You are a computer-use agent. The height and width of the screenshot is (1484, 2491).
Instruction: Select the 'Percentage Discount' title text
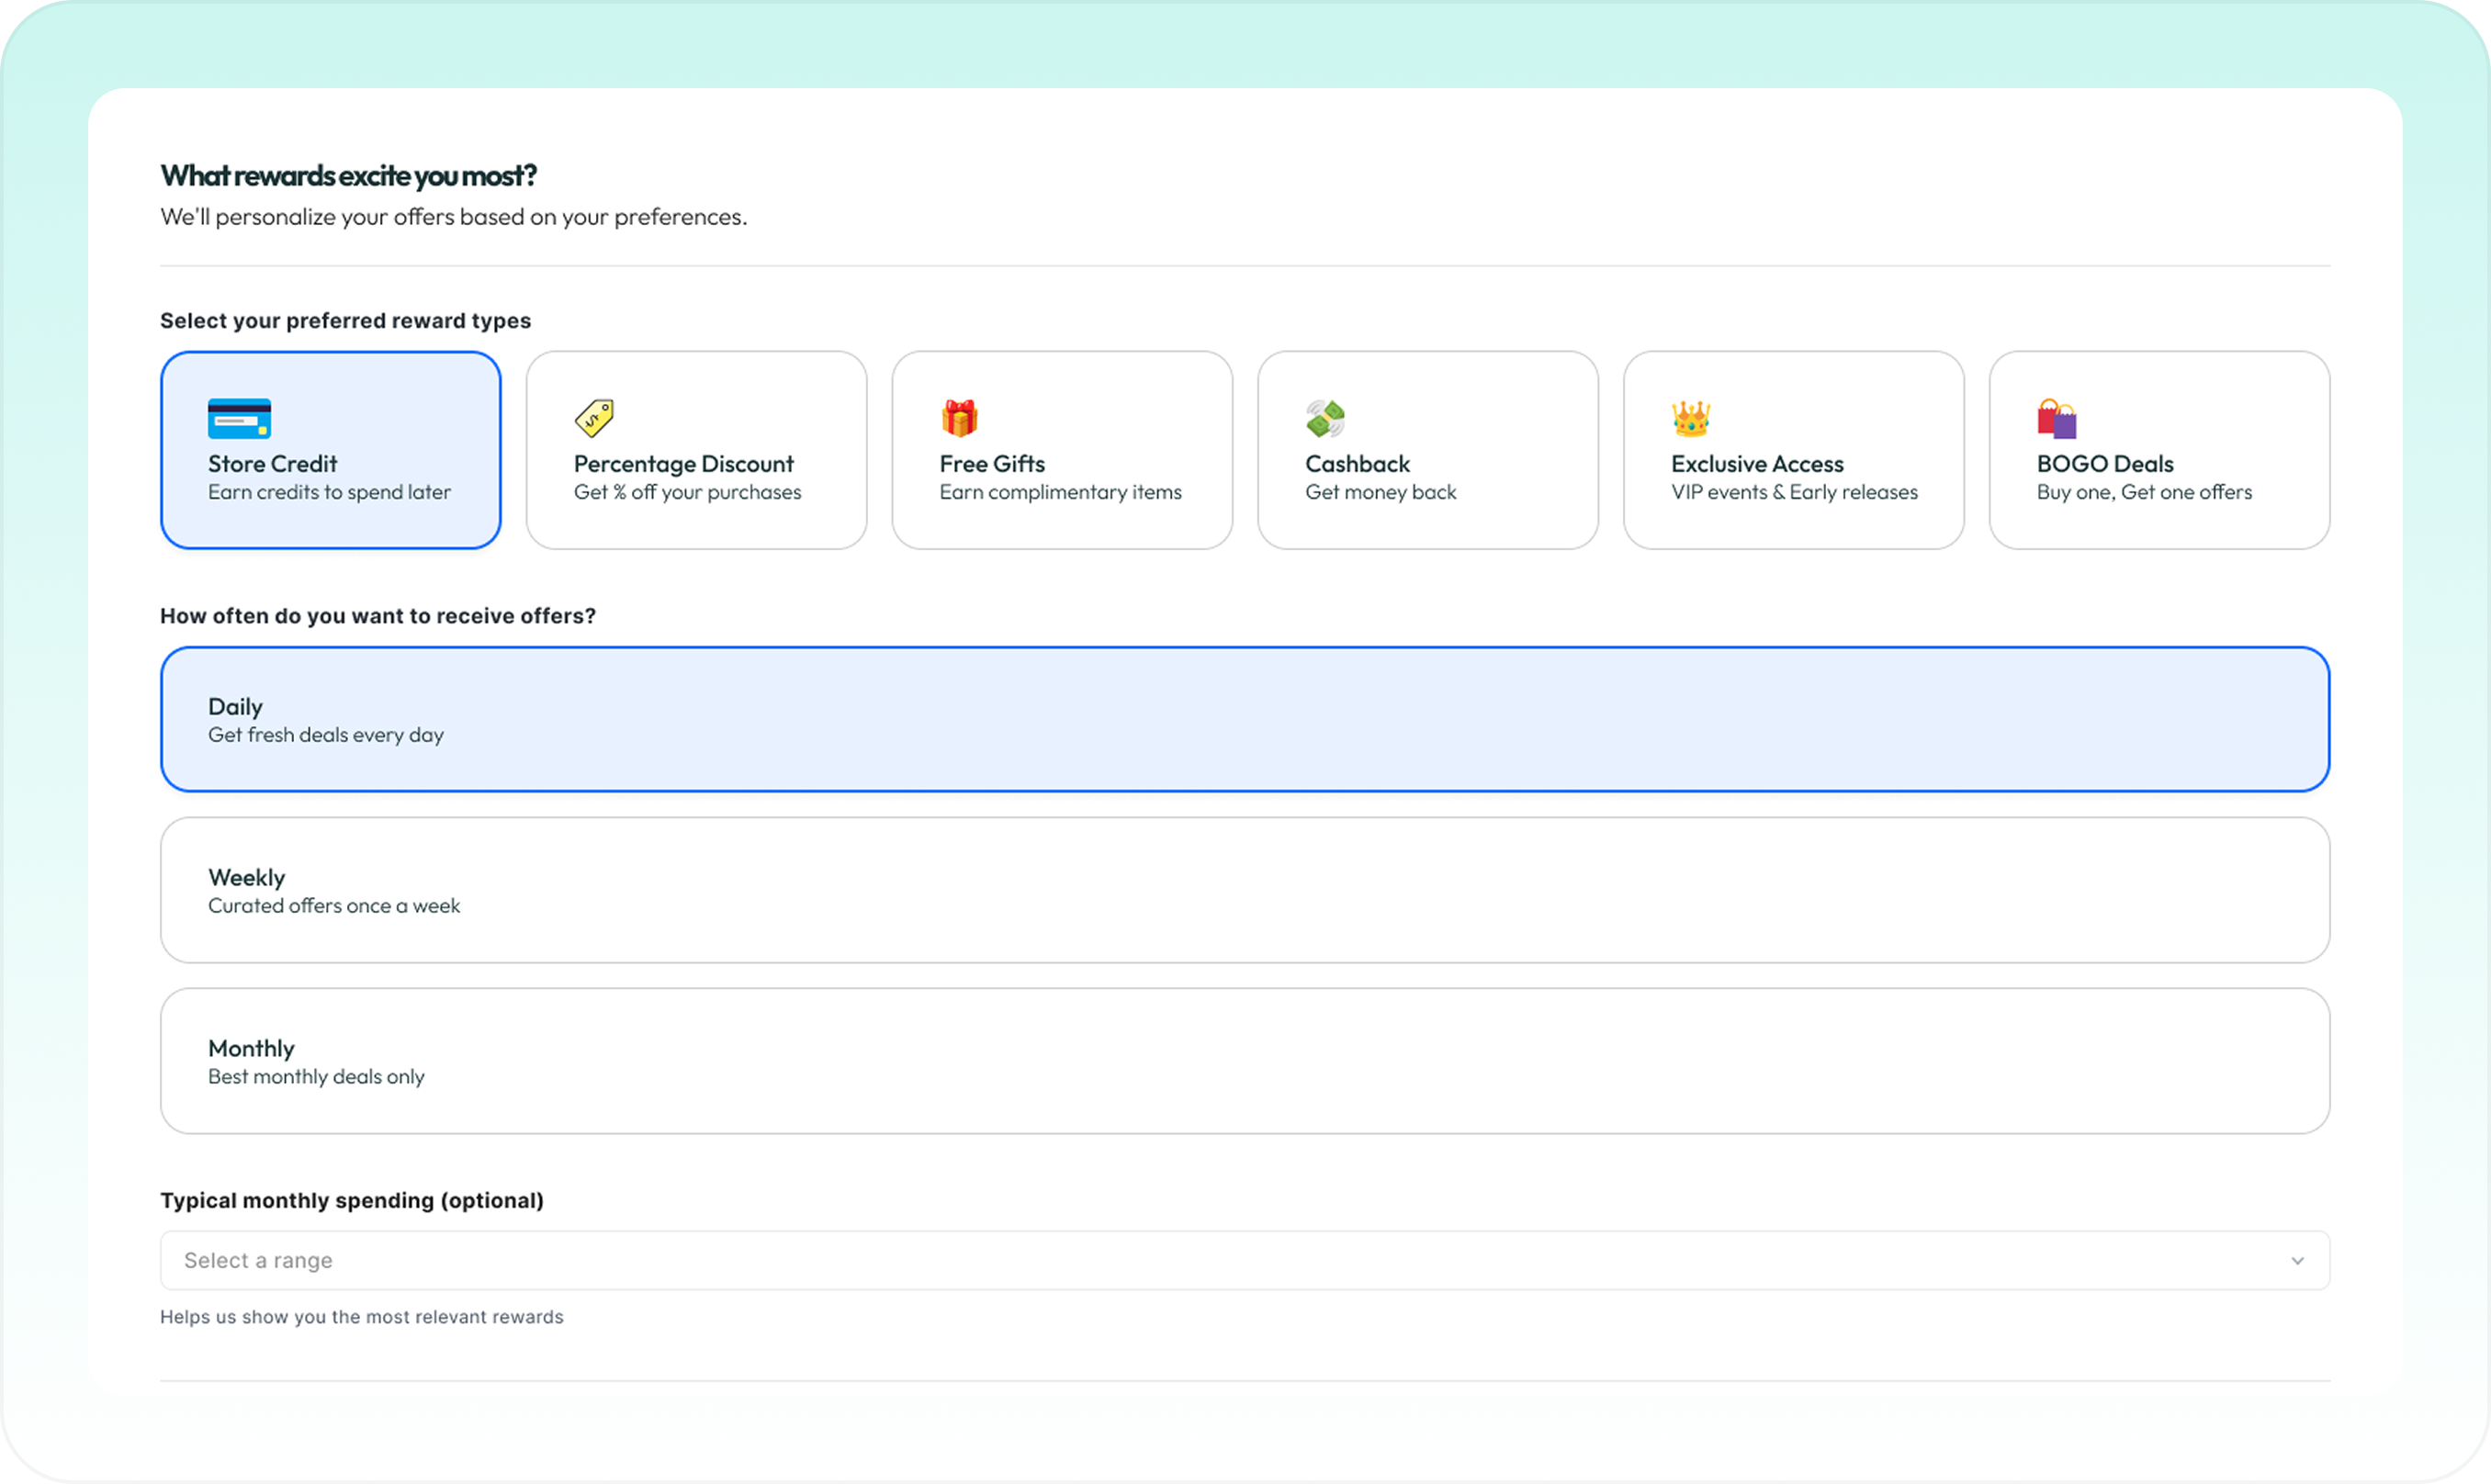(683, 464)
